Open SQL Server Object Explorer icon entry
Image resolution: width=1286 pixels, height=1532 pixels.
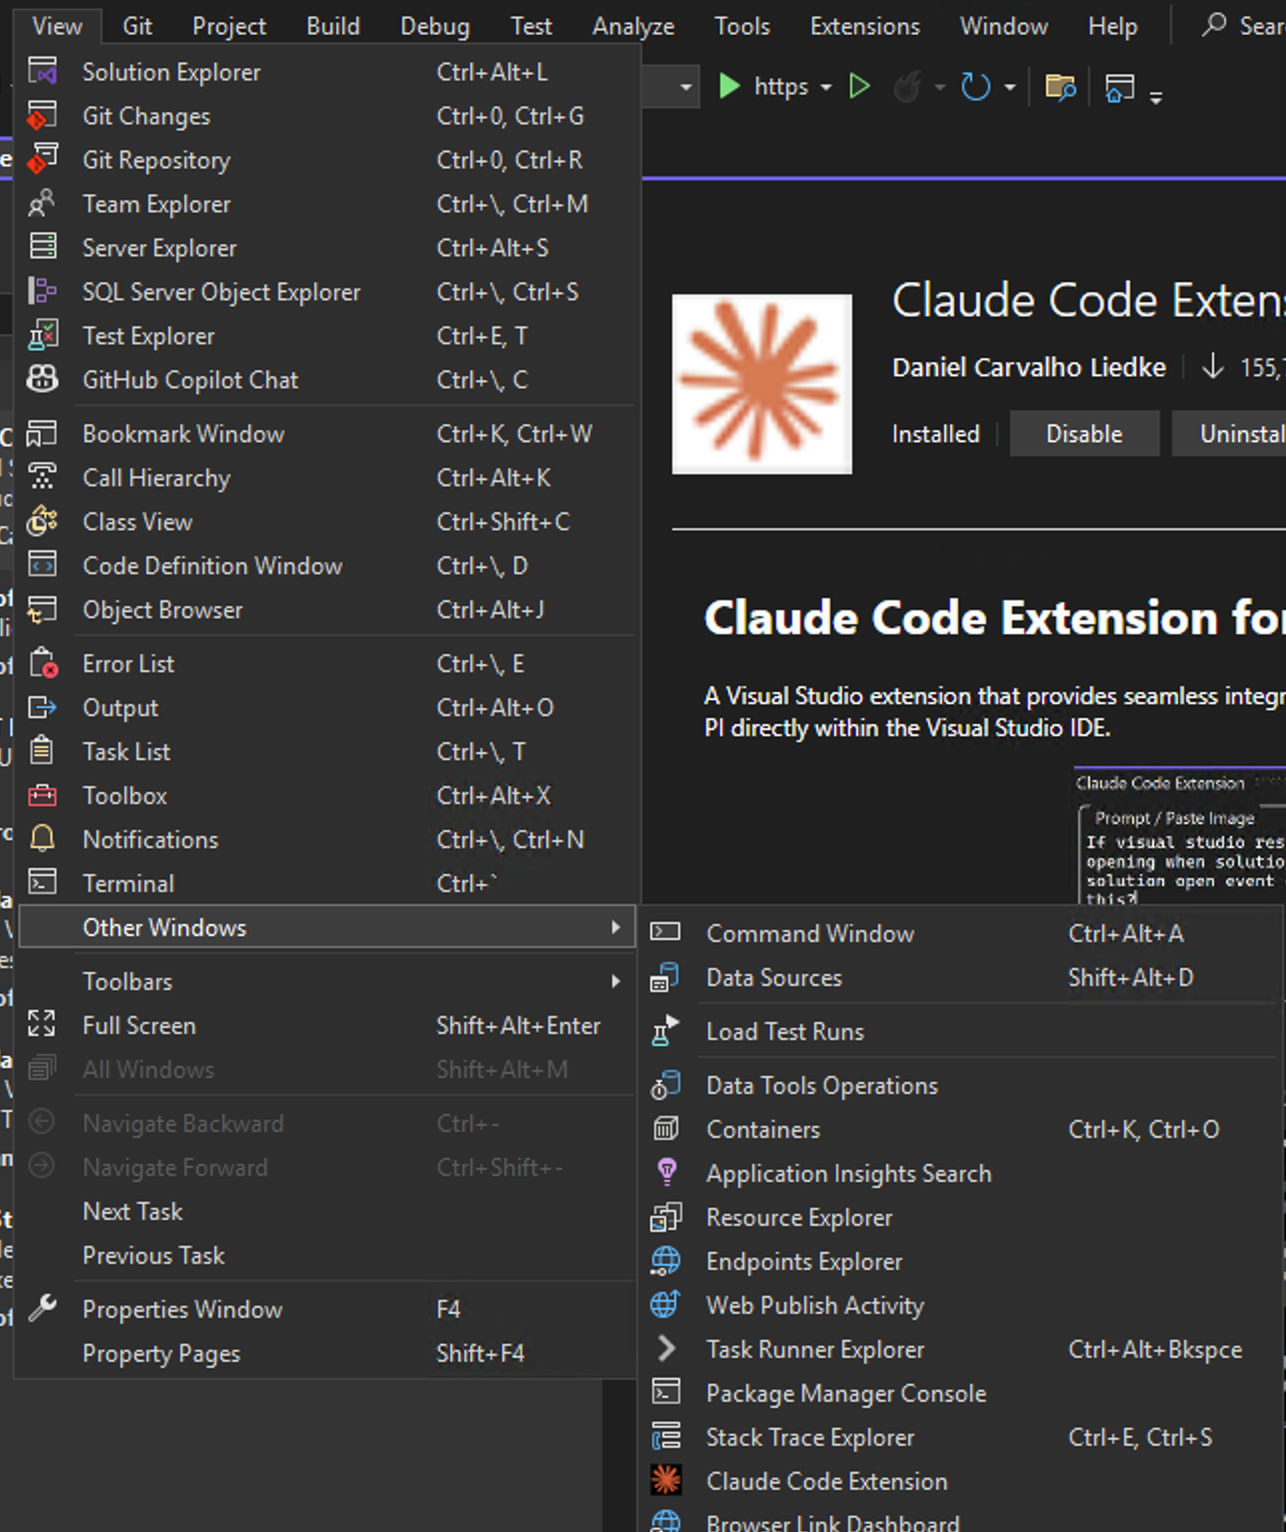point(42,292)
